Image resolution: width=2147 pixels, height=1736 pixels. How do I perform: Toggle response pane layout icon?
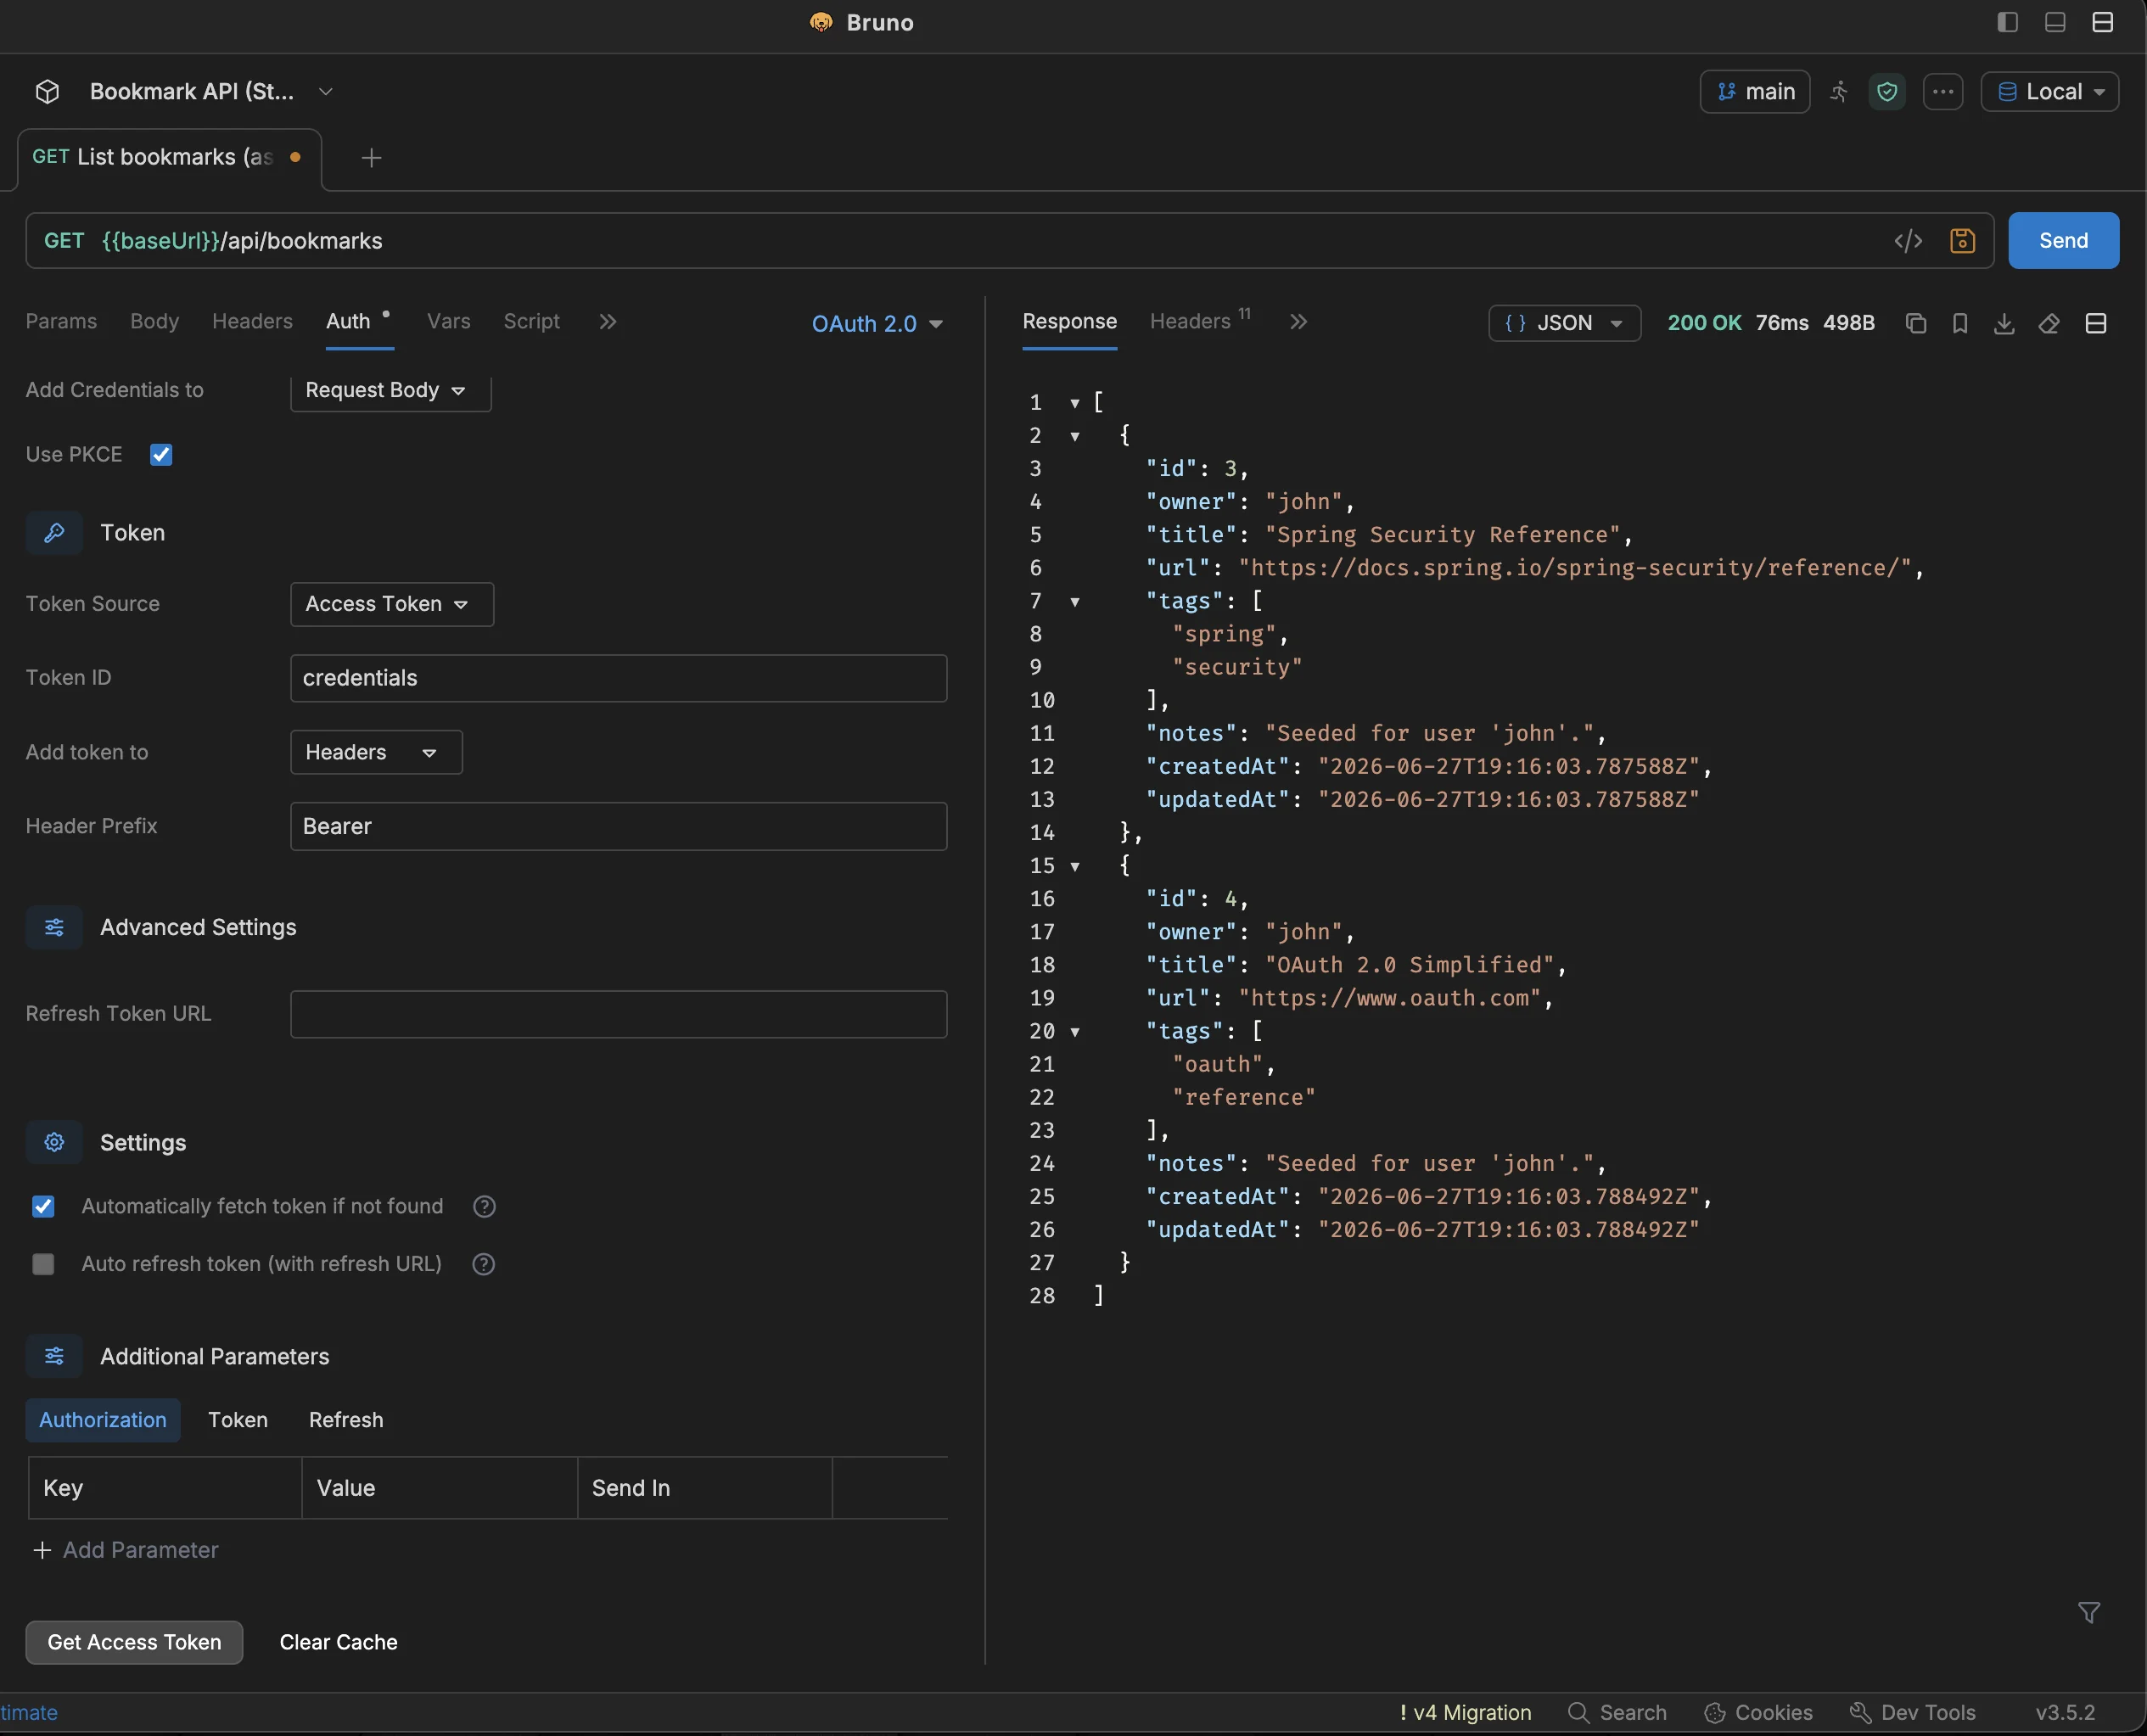(2095, 324)
